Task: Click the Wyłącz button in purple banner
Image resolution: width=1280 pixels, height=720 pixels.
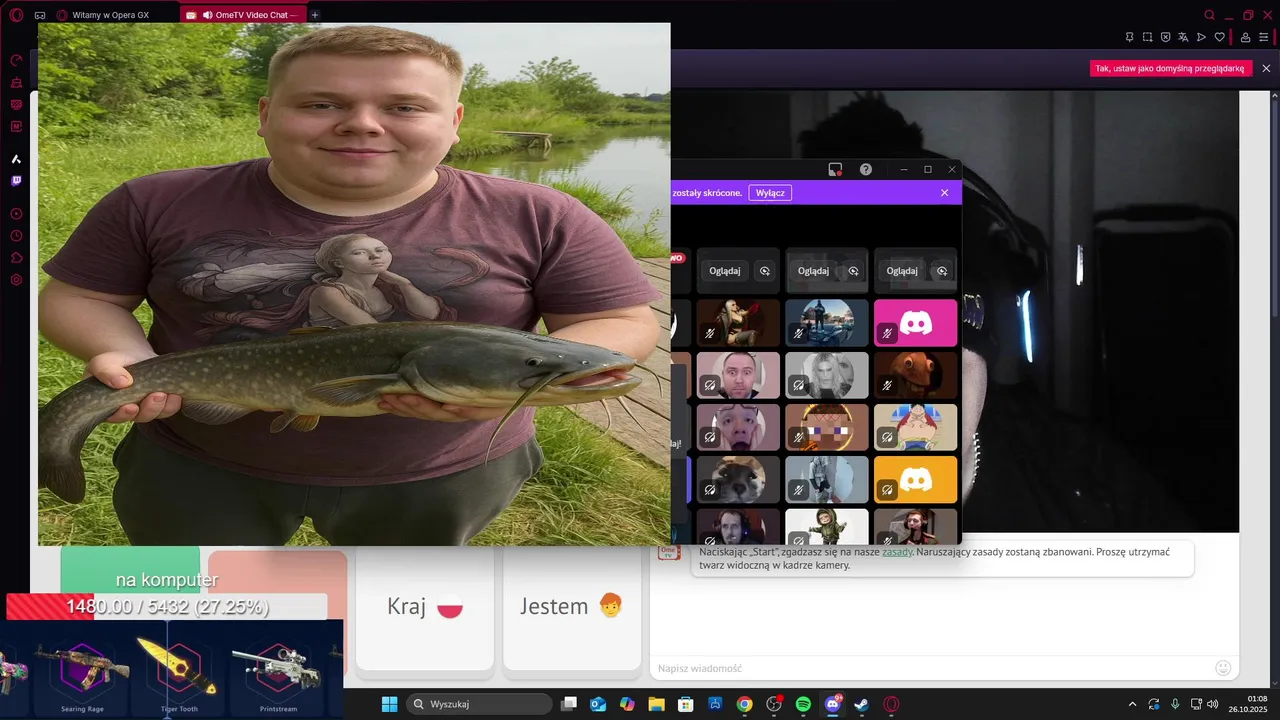Action: [x=770, y=193]
